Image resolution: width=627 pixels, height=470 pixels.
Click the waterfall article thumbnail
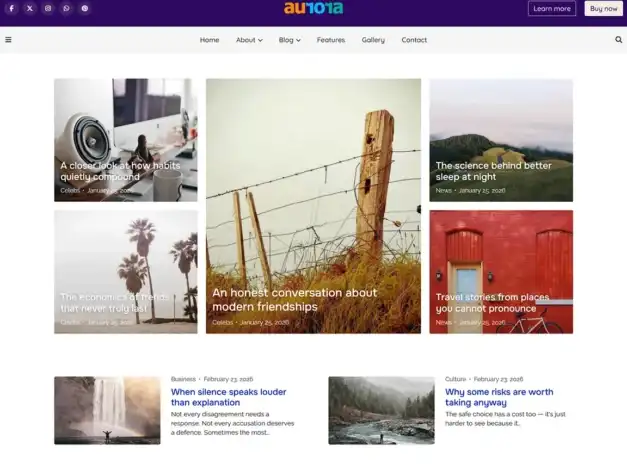[107, 410]
